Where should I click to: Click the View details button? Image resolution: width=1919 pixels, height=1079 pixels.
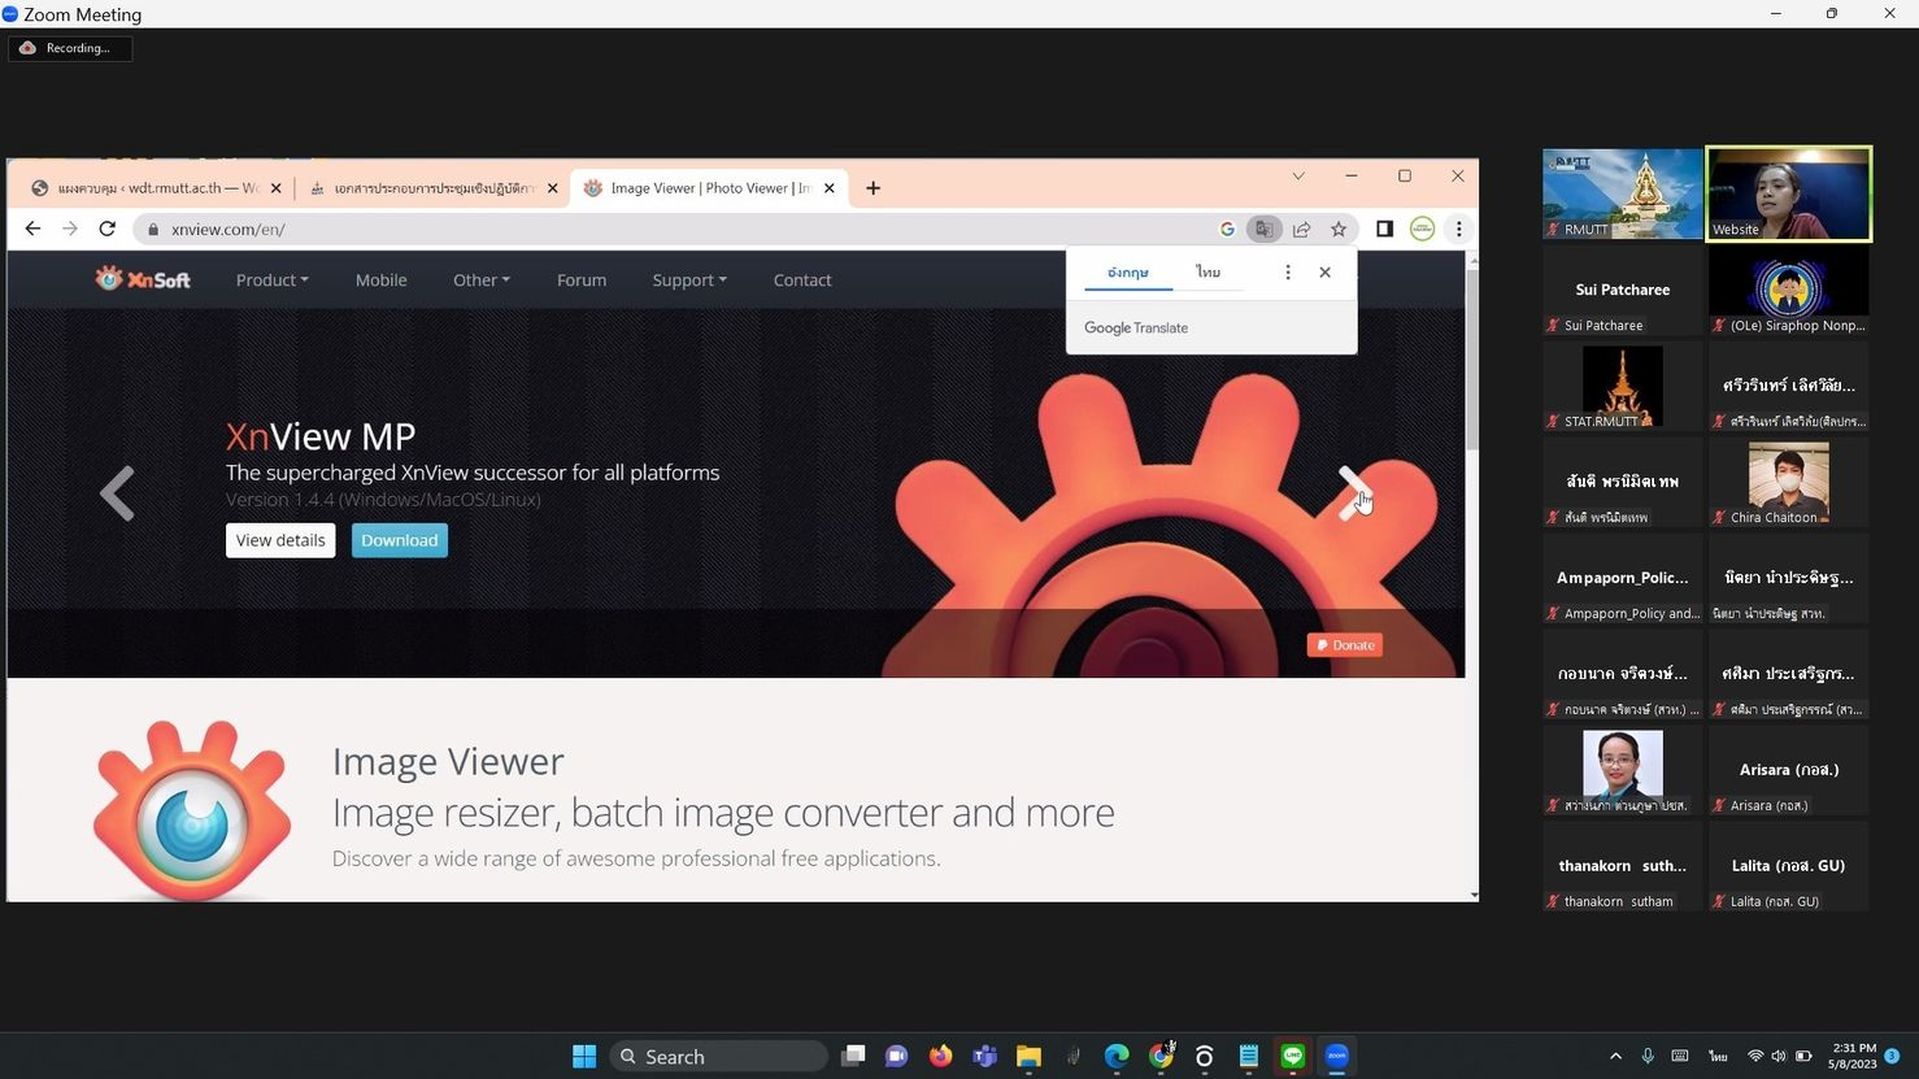coord(280,540)
